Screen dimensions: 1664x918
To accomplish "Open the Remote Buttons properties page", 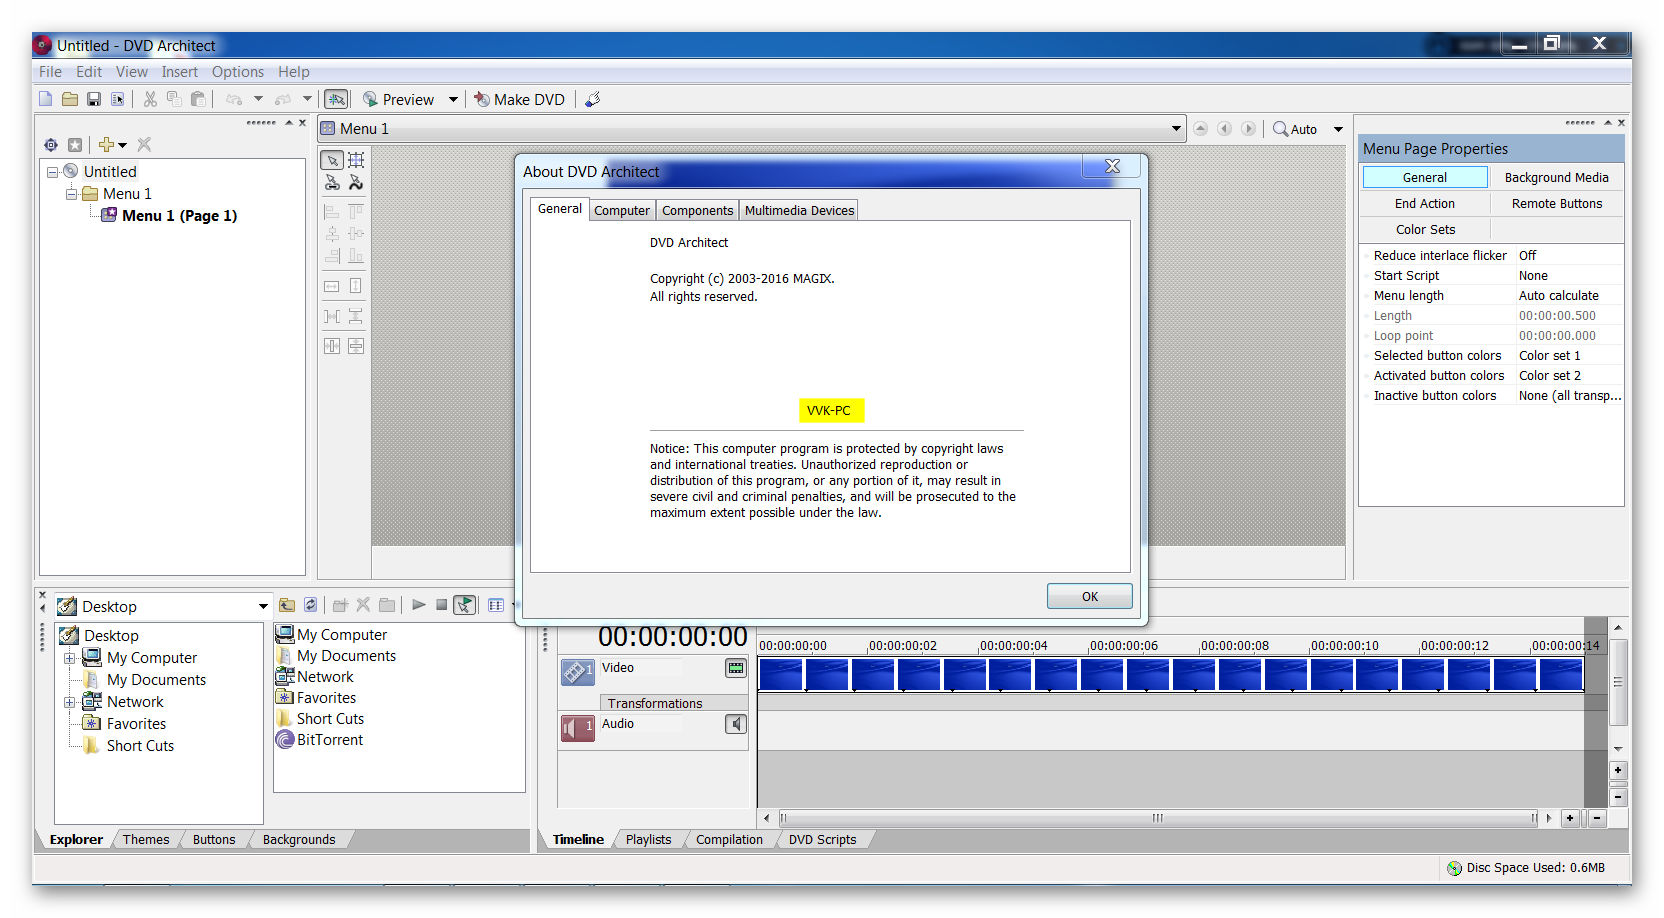I will (1556, 203).
